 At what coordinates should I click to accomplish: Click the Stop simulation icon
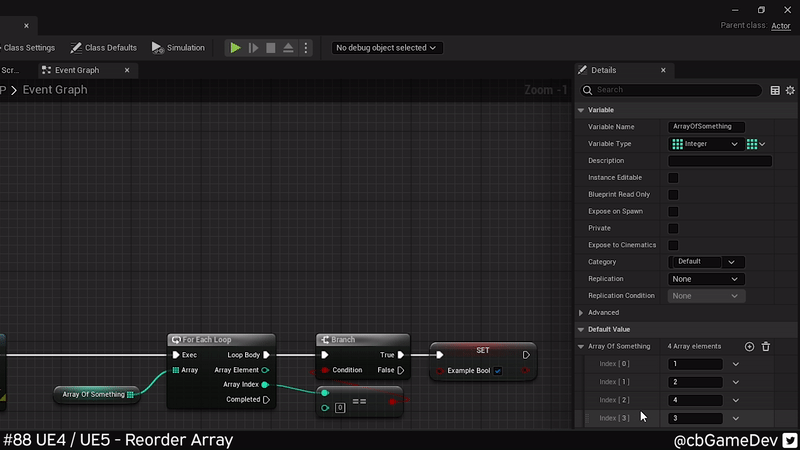click(271, 48)
